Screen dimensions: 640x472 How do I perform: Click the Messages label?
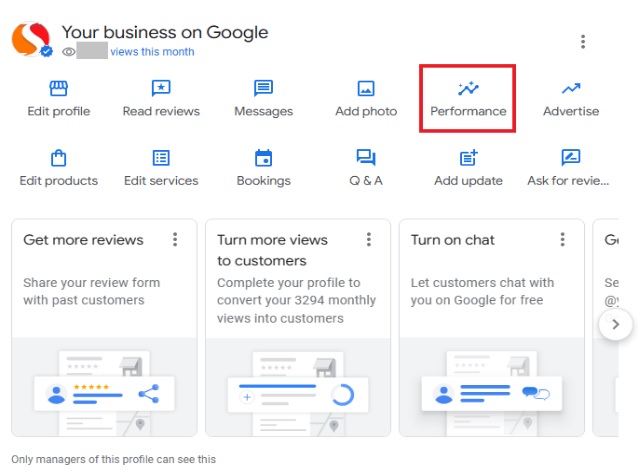[x=264, y=111]
